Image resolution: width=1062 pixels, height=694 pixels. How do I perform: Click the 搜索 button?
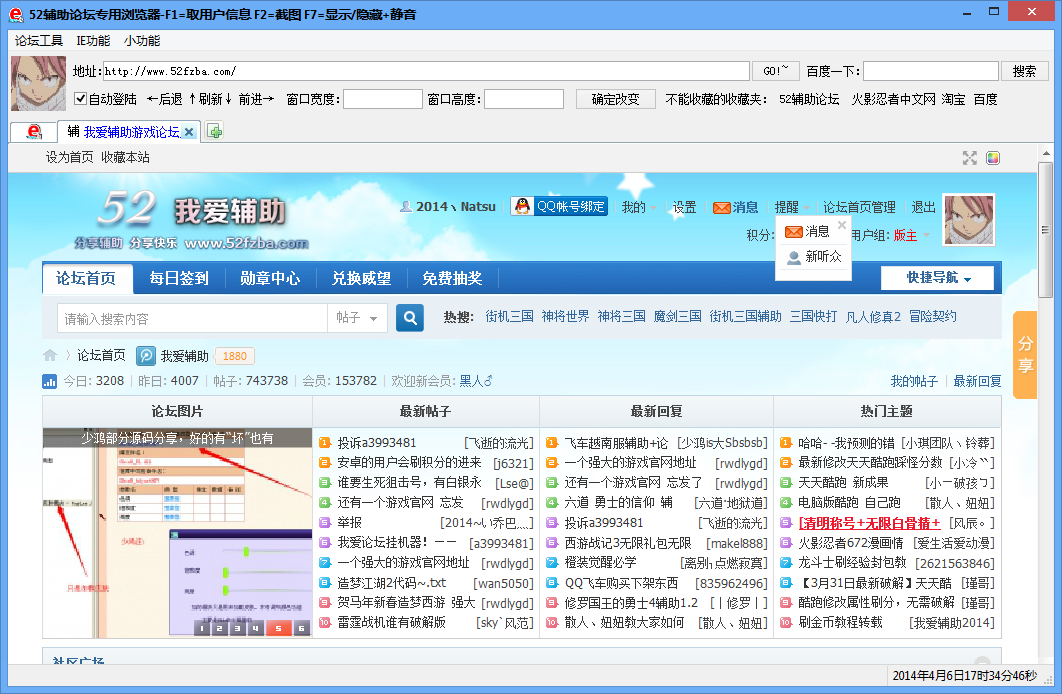1024,71
